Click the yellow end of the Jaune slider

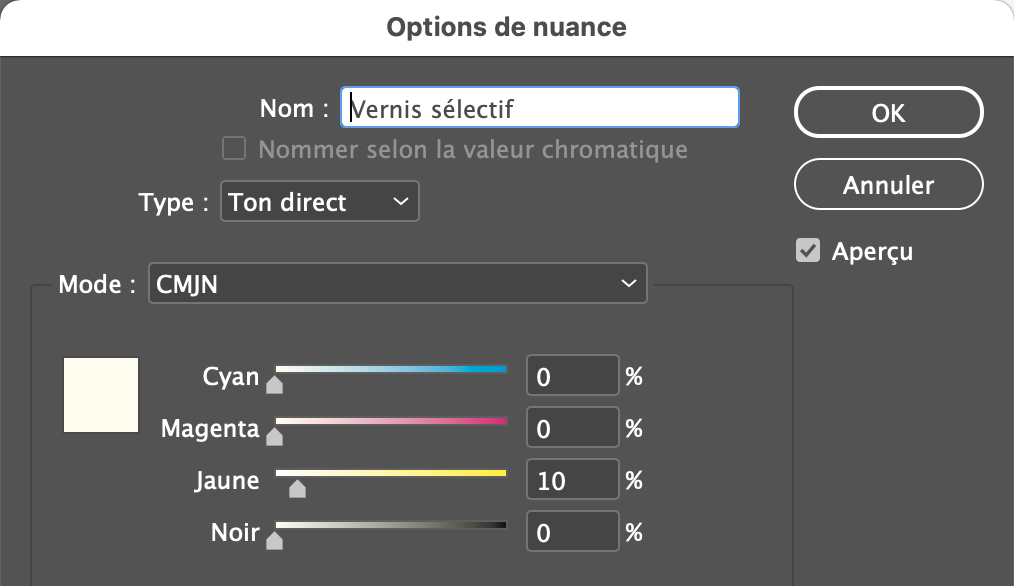point(500,474)
